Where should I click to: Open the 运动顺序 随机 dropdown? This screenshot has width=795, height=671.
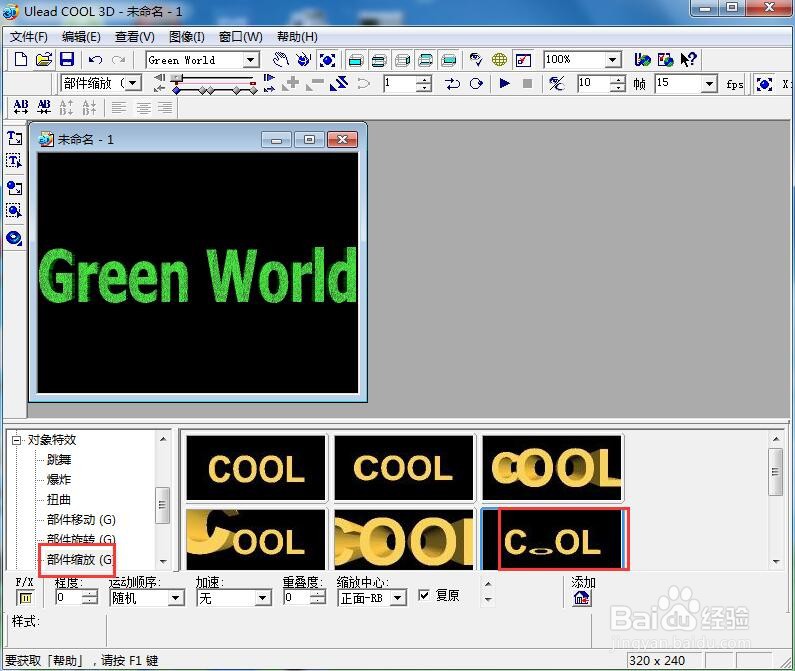click(176, 598)
